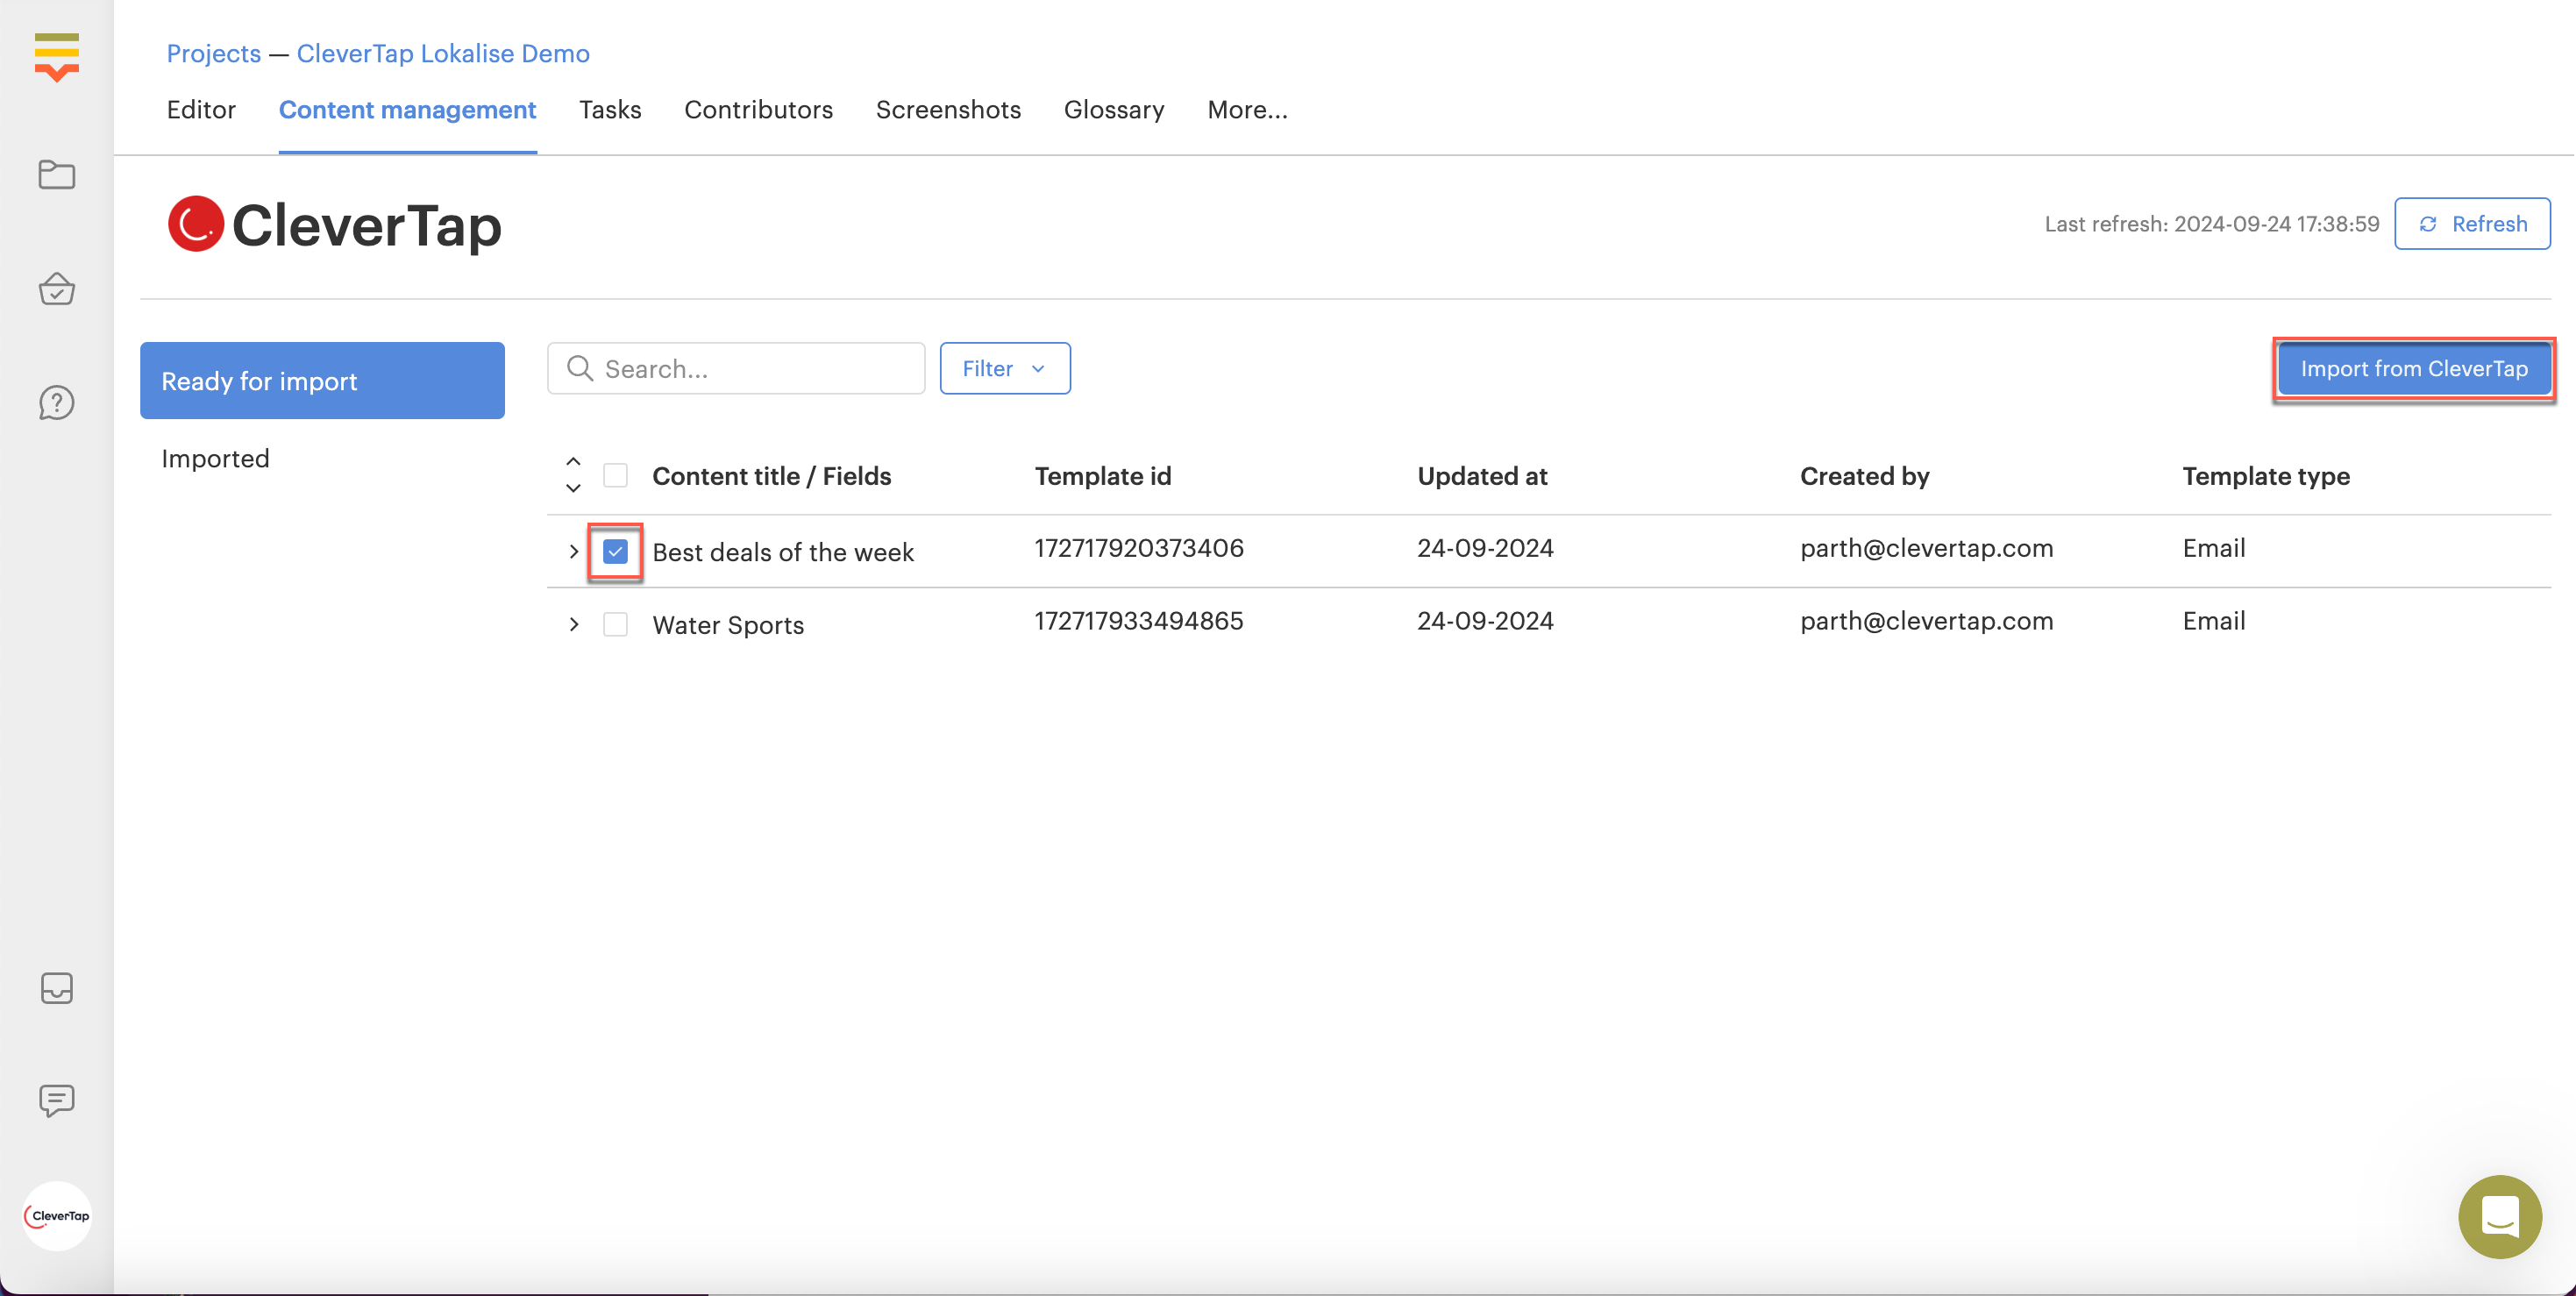Check the Water Sports checkbox
Image resolution: width=2576 pixels, height=1296 pixels.
click(x=615, y=624)
